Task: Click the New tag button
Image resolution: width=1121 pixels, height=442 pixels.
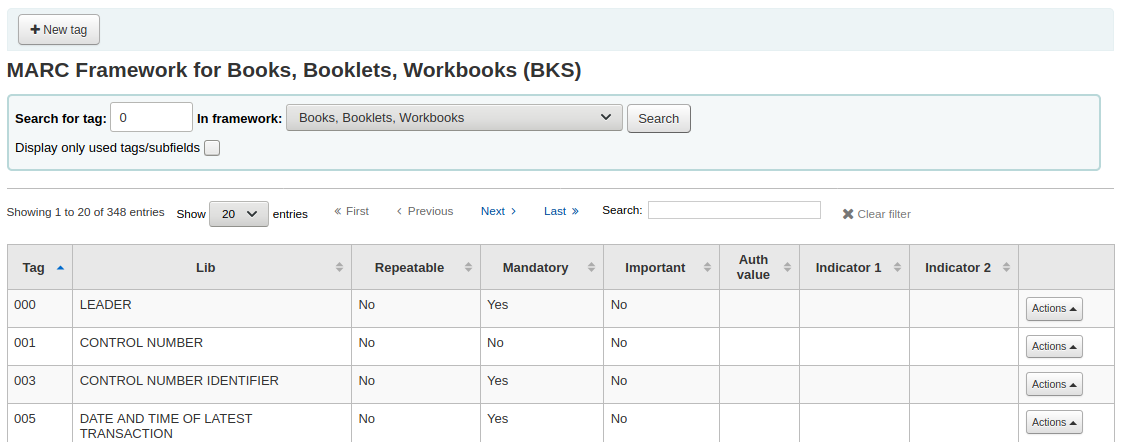Action: (x=59, y=30)
